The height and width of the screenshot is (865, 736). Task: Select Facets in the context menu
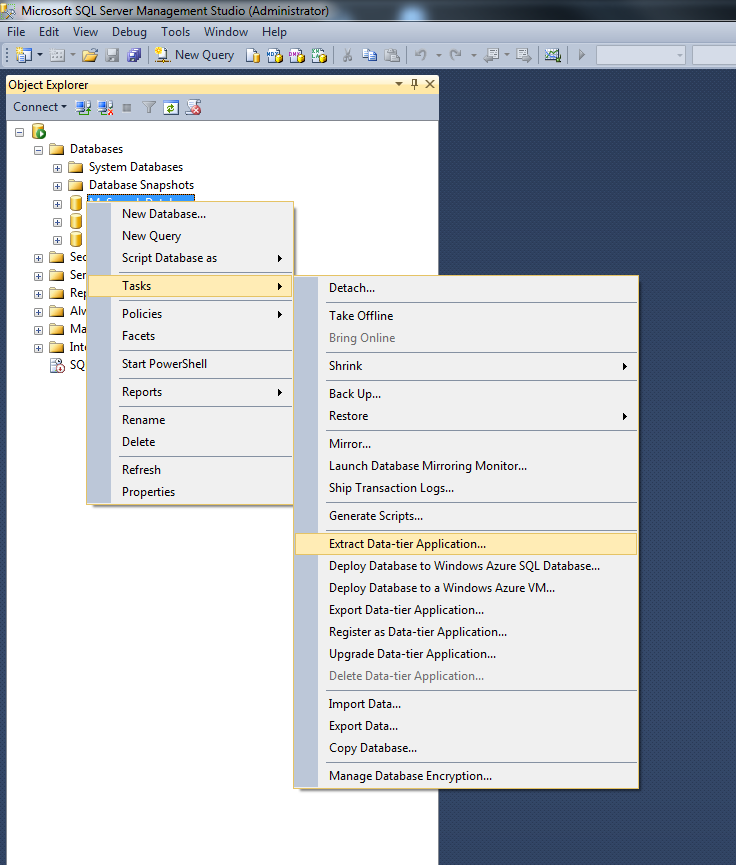coord(190,336)
